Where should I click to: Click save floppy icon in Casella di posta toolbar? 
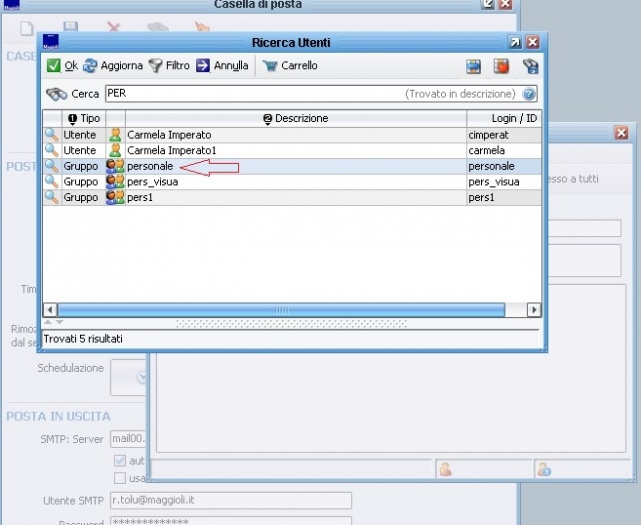(71, 27)
